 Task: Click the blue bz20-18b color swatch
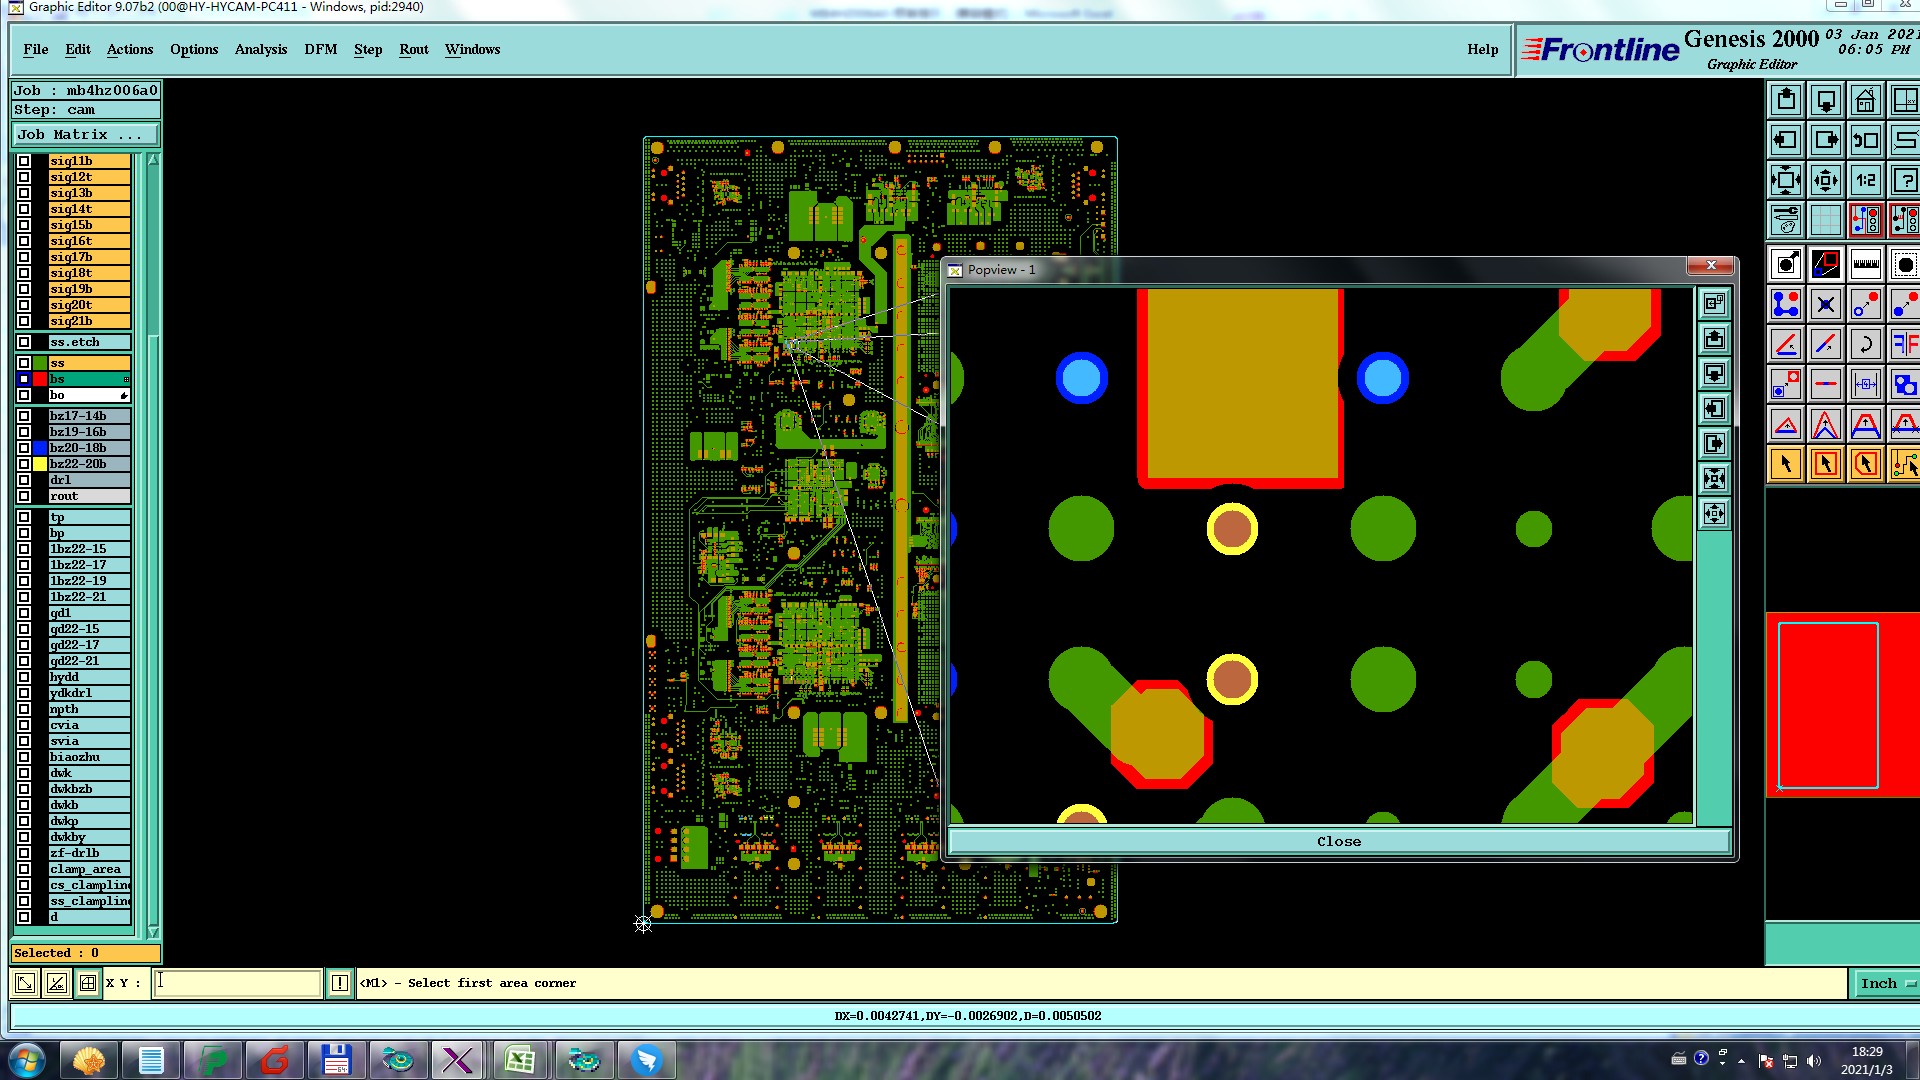point(40,448)
